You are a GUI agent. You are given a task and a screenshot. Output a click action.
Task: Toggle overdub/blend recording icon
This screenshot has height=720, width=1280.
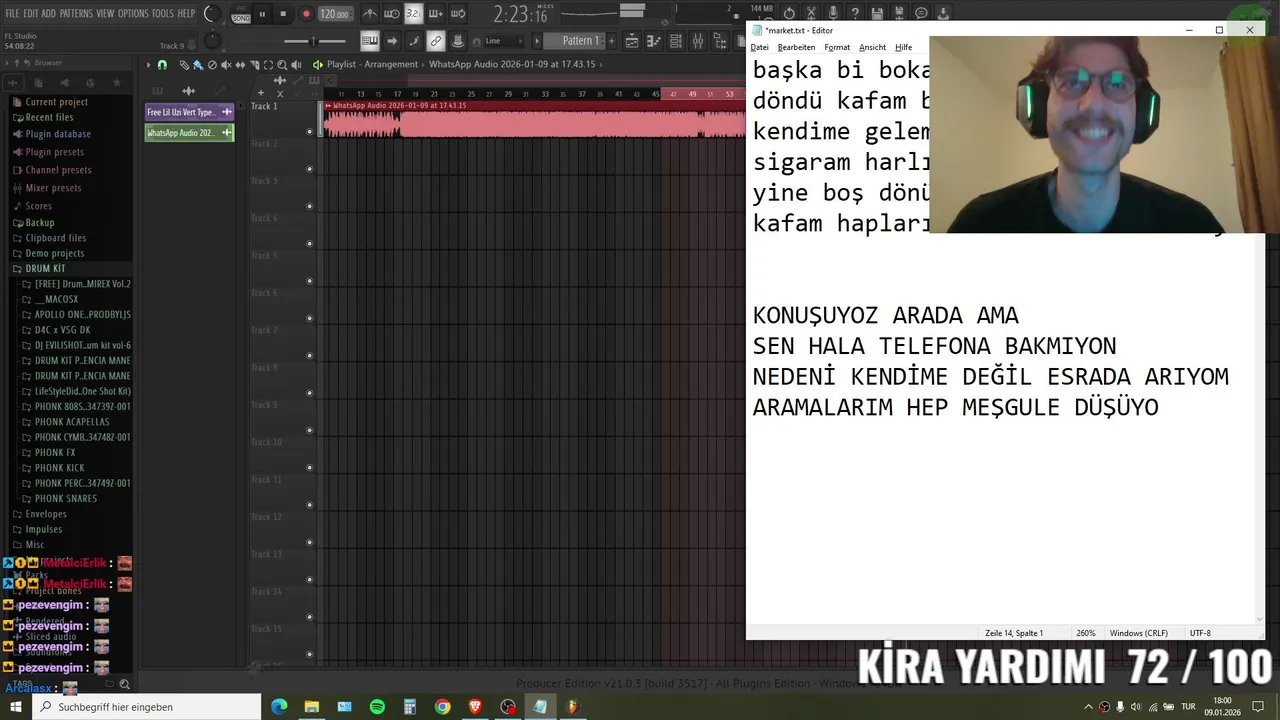[436, 14]
